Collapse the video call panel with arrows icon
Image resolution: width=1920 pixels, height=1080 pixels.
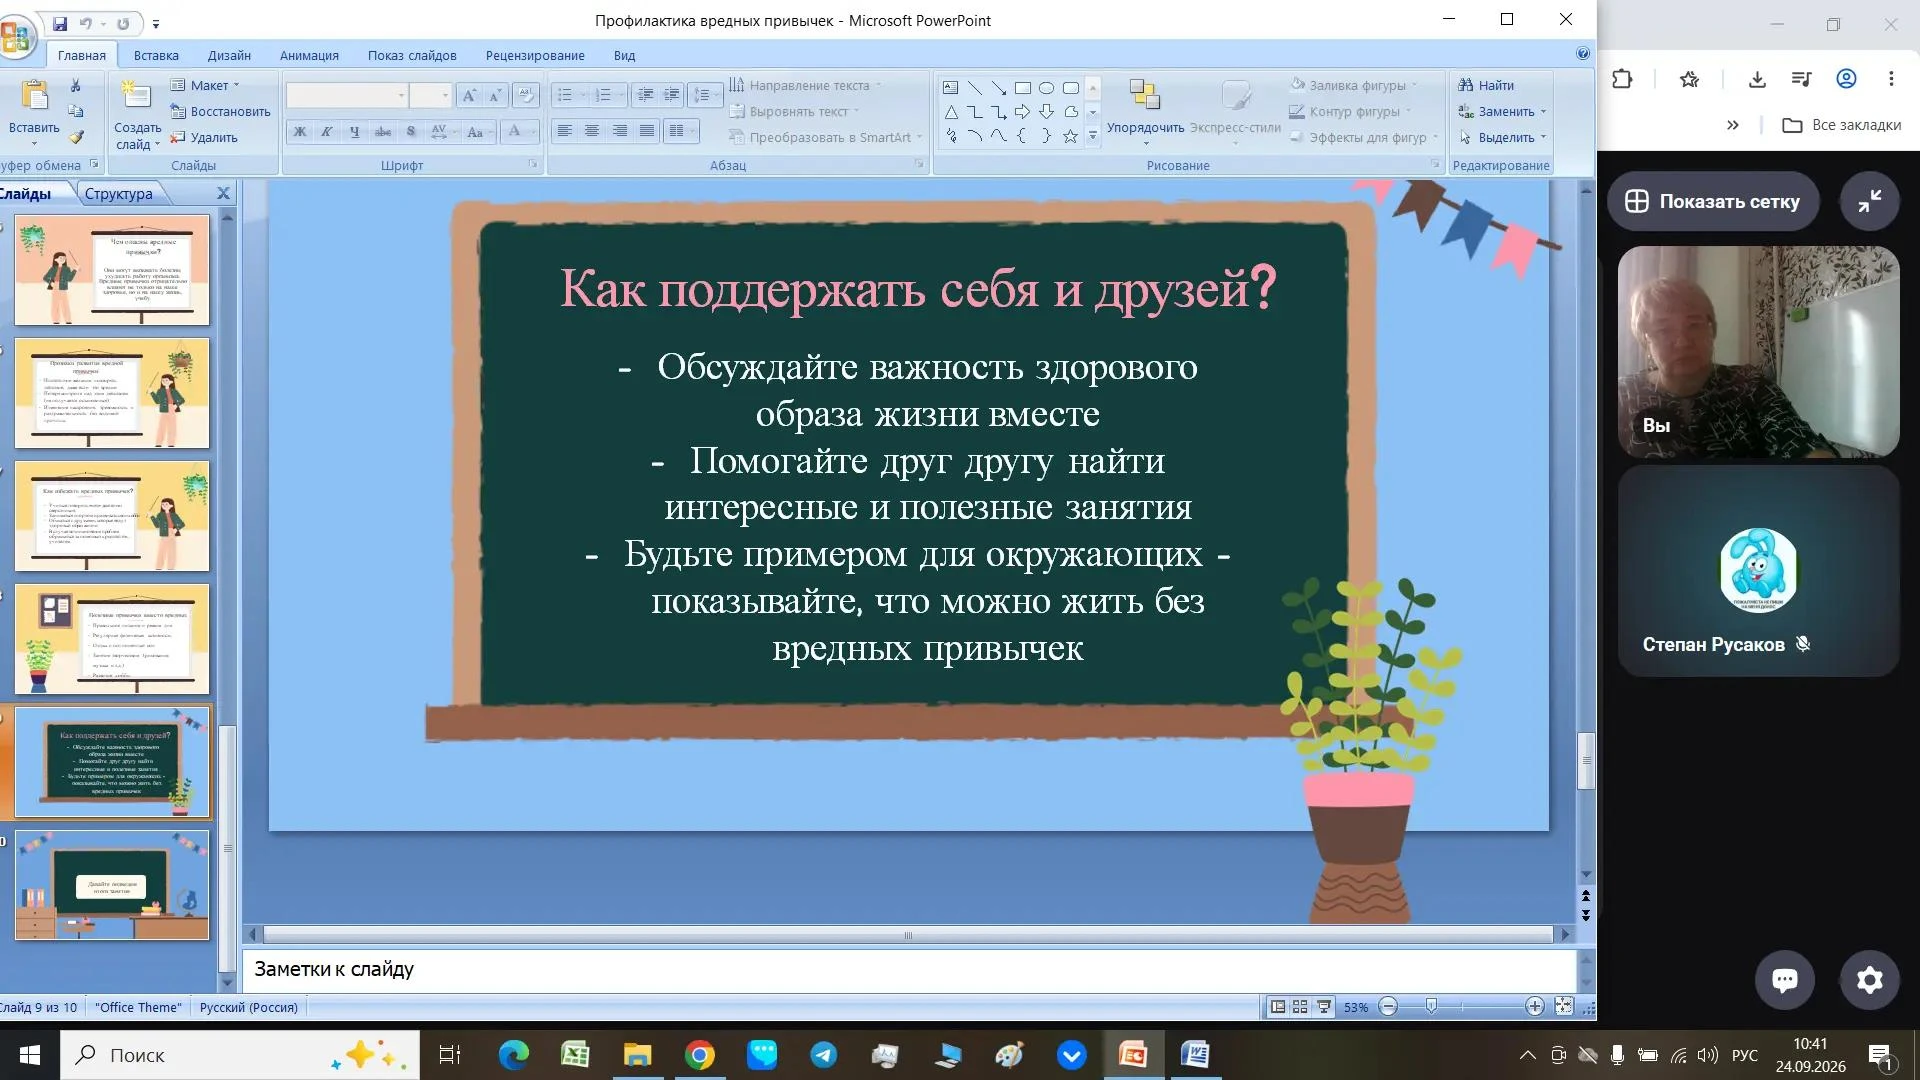coord(1870,201)
